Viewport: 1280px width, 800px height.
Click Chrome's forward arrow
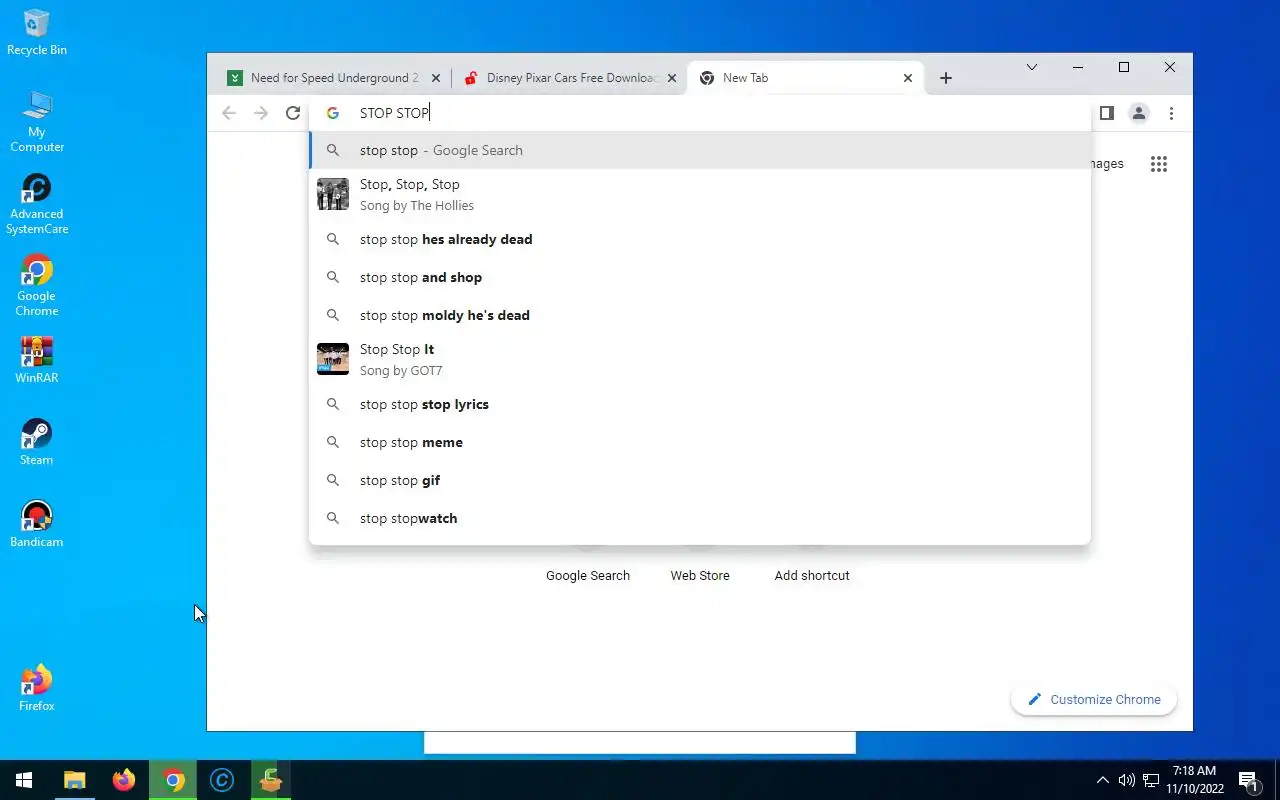point(261,113)
